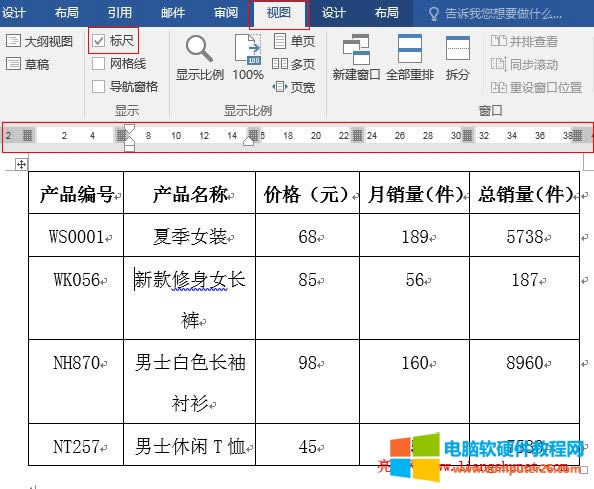Open the table tools 布局 tab at right

[386, 13]
